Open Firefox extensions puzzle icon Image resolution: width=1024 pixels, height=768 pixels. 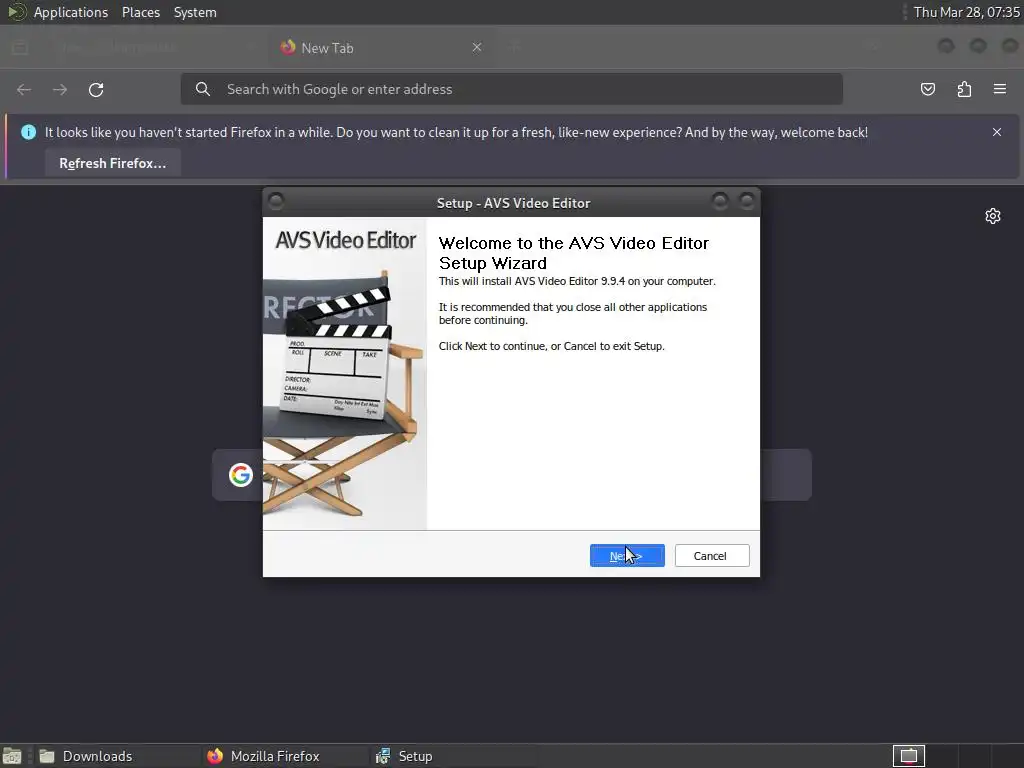964,89
